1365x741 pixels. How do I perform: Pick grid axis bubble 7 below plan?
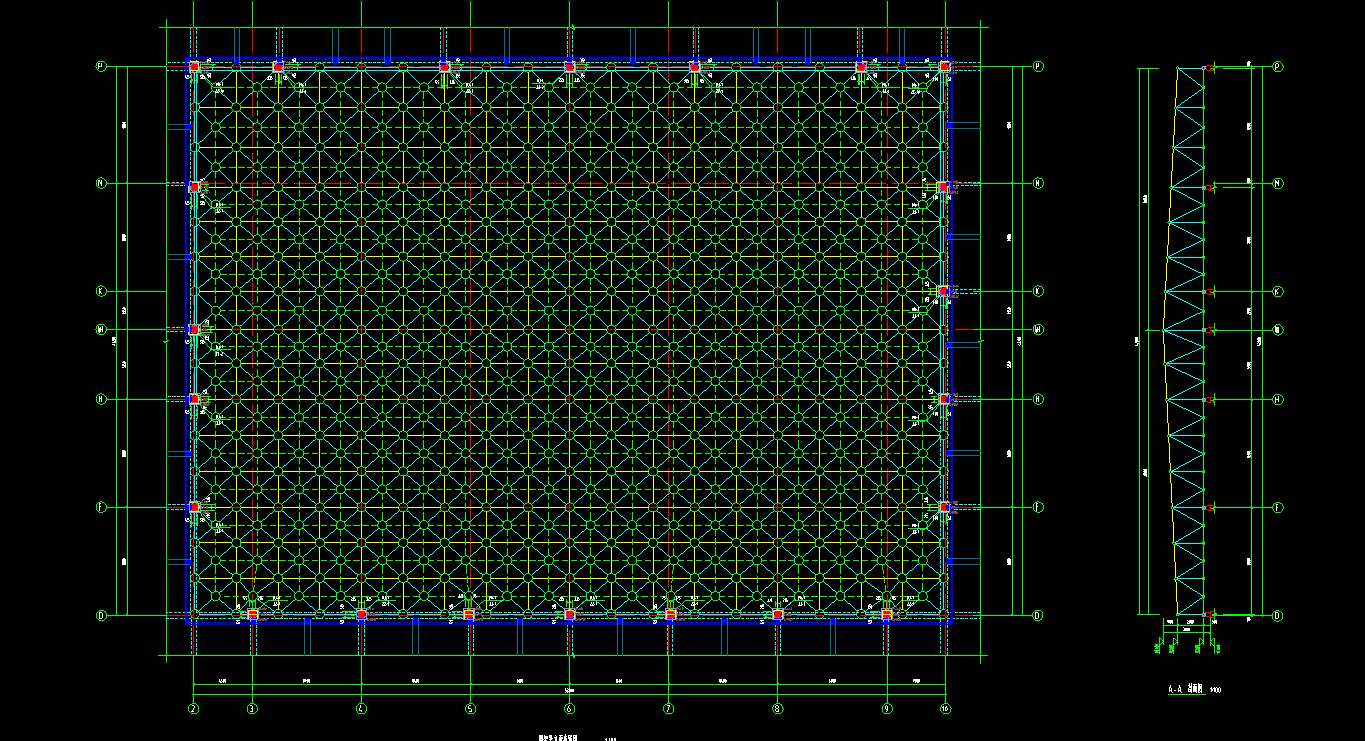click(x=668, y=709)
